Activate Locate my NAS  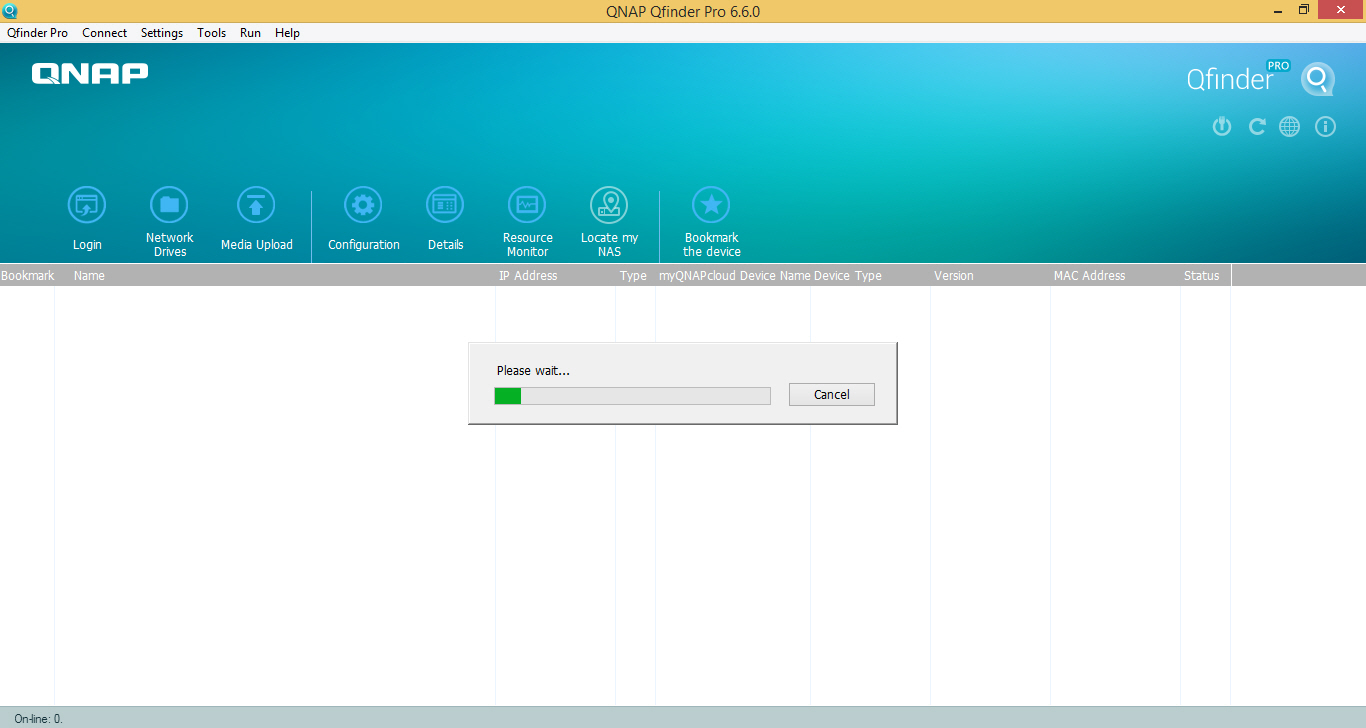pyautogui.click(x=610, y=204)
